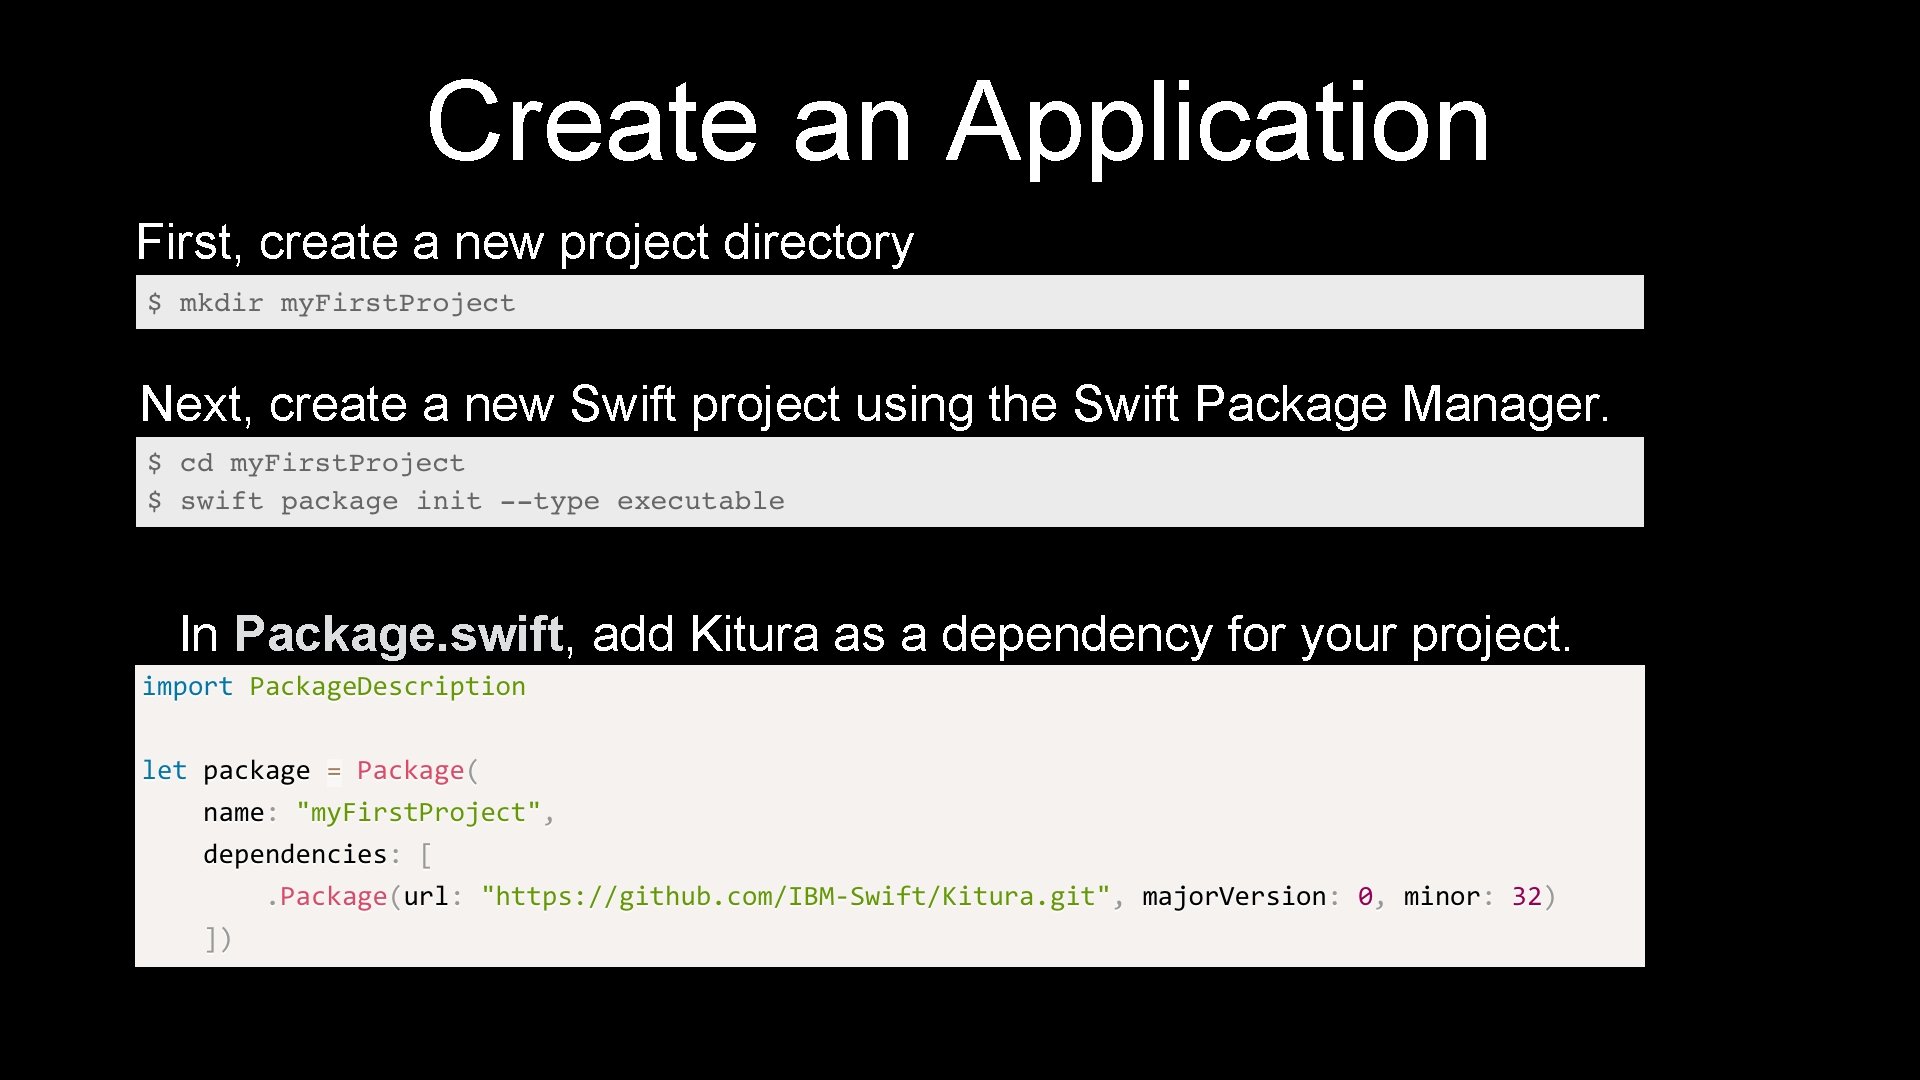The width and height of the screenshot is (1920, 1080).
Task: Click the 'let' keyword in code
Action: pos(164,771)
